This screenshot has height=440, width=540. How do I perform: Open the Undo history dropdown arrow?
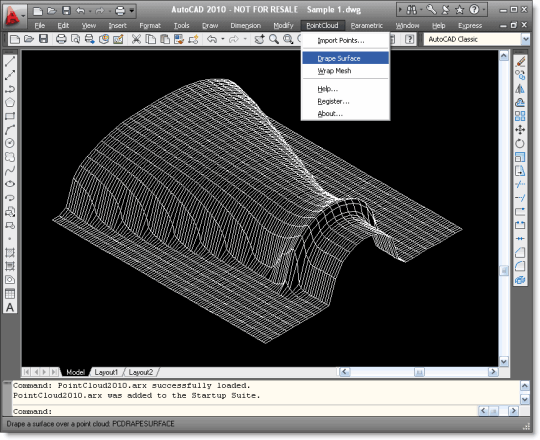(x=223, y=39)
